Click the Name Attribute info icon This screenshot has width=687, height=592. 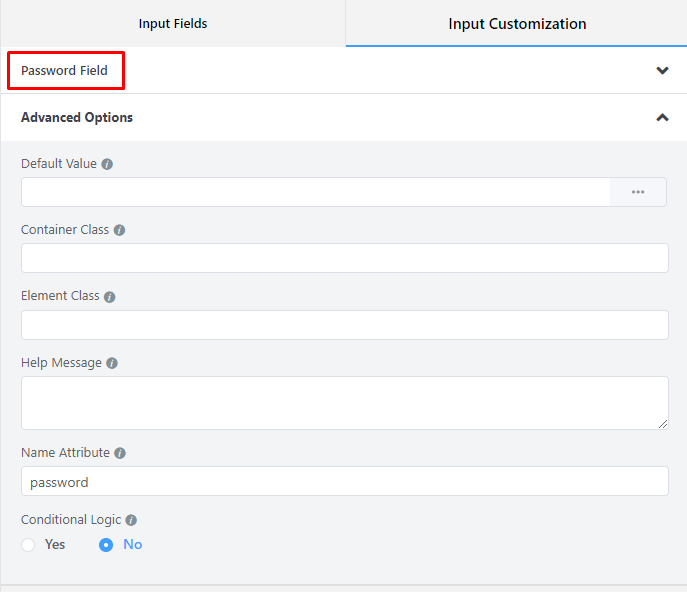120,453
